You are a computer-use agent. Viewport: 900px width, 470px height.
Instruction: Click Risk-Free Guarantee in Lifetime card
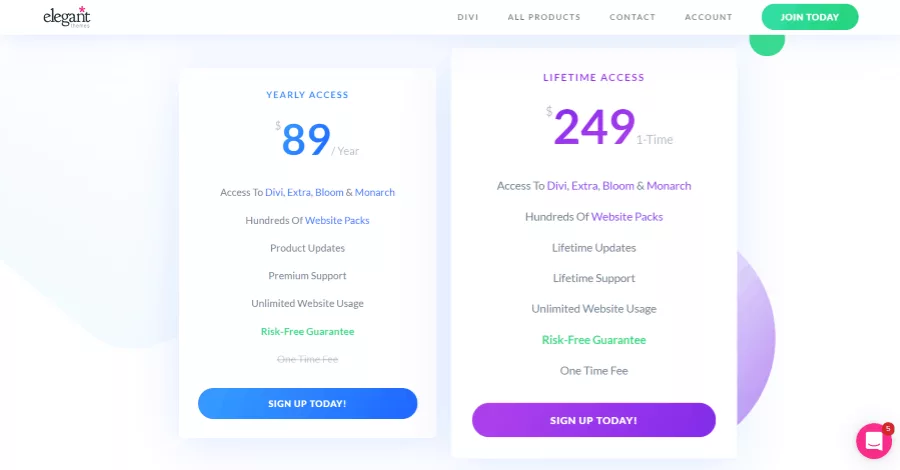[594, 340]
